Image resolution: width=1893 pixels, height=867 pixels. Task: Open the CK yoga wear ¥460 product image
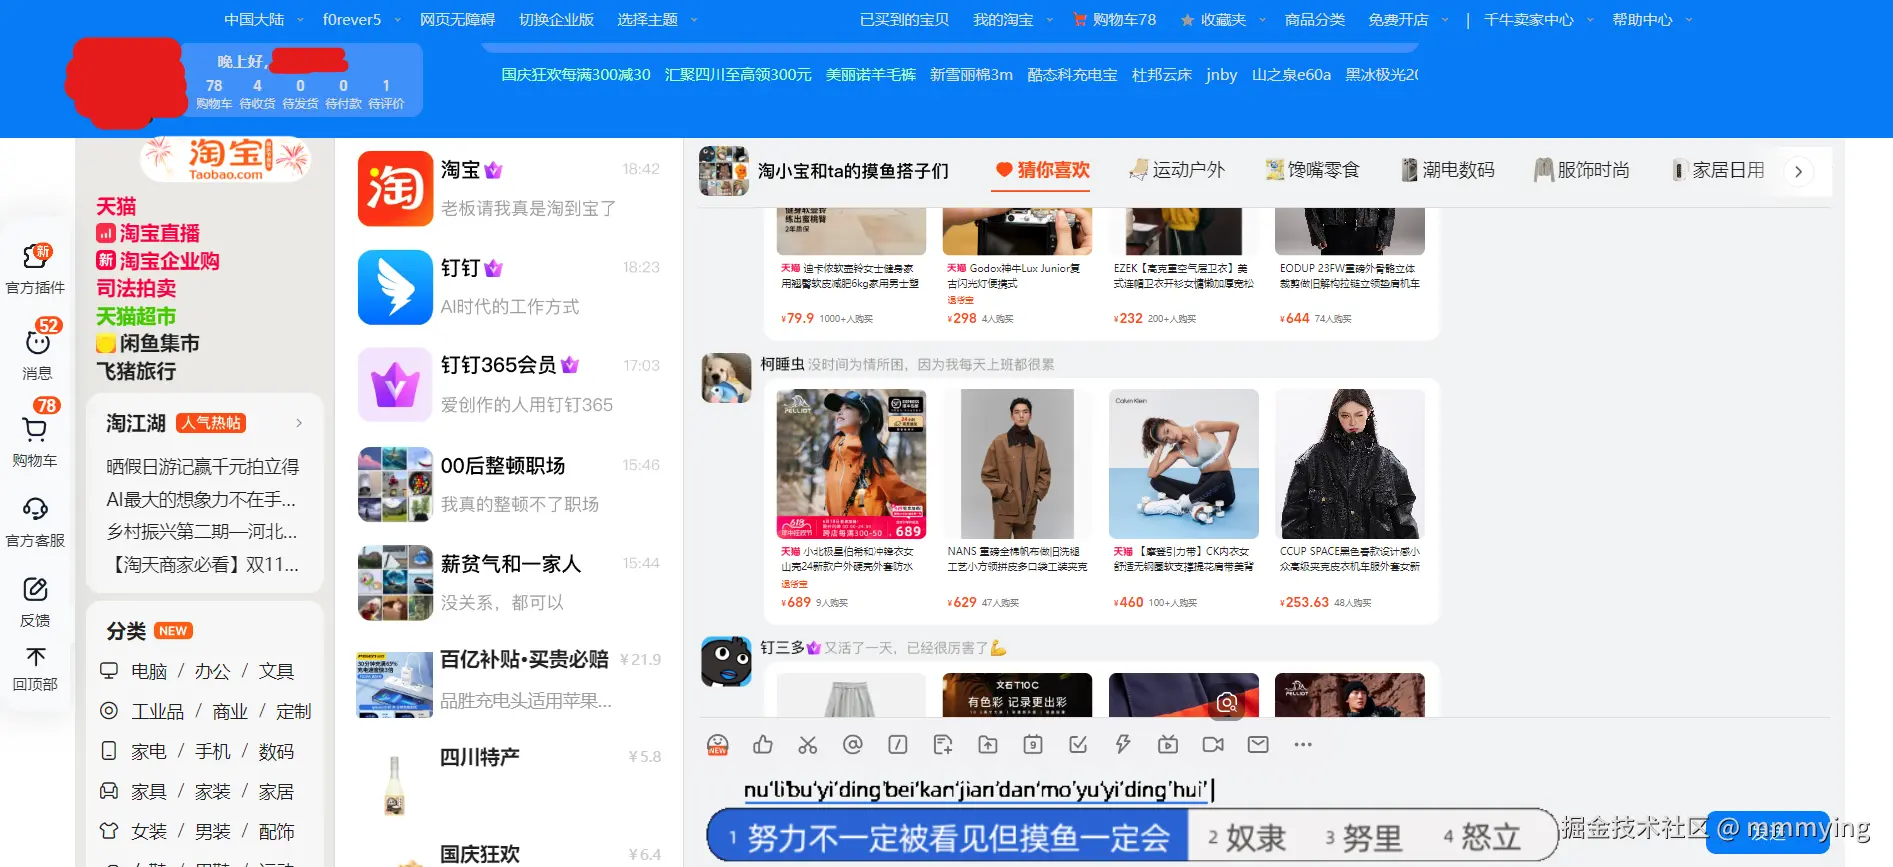click(1184, 464)
